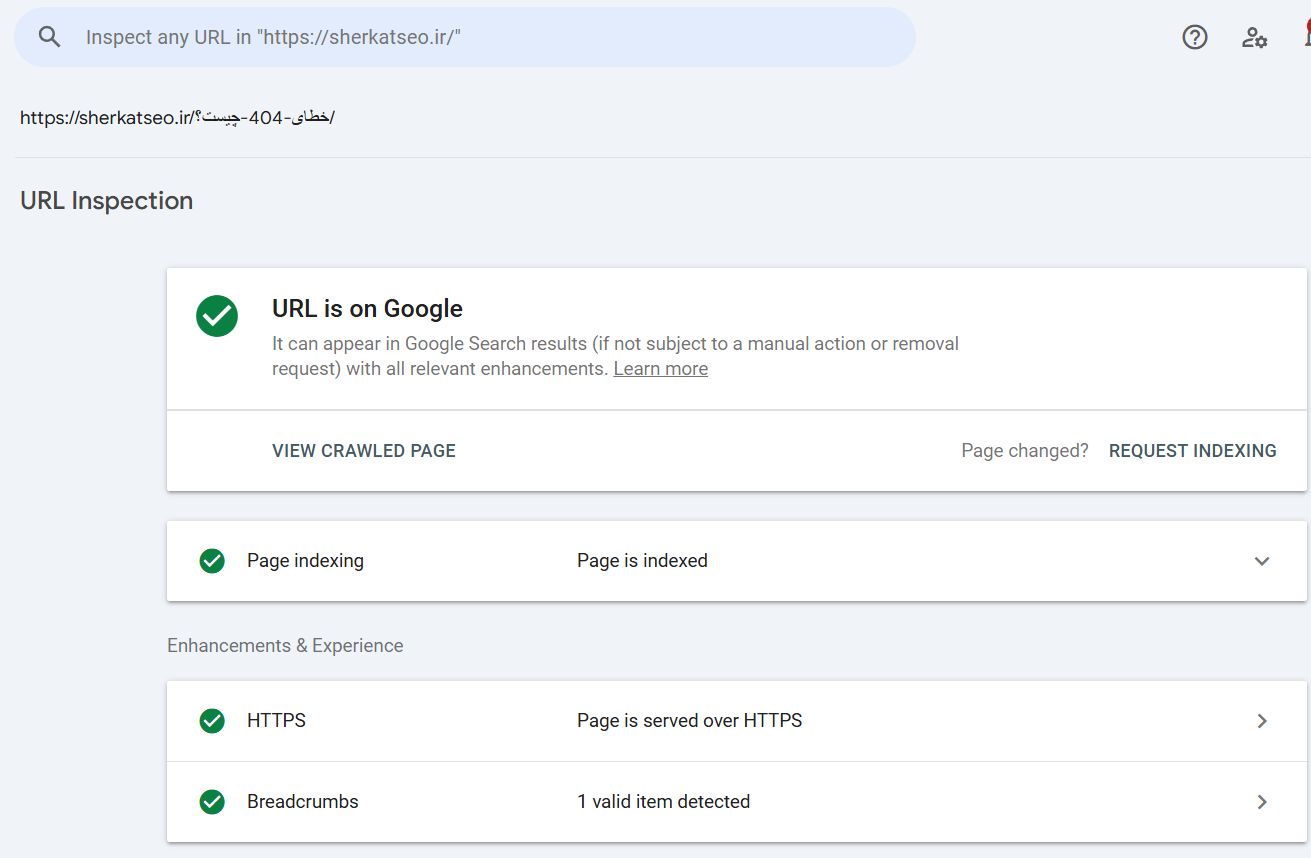Select the Page is indexed status text
The height and width of the screenshot is (858, 1311).
coord(642,561)
